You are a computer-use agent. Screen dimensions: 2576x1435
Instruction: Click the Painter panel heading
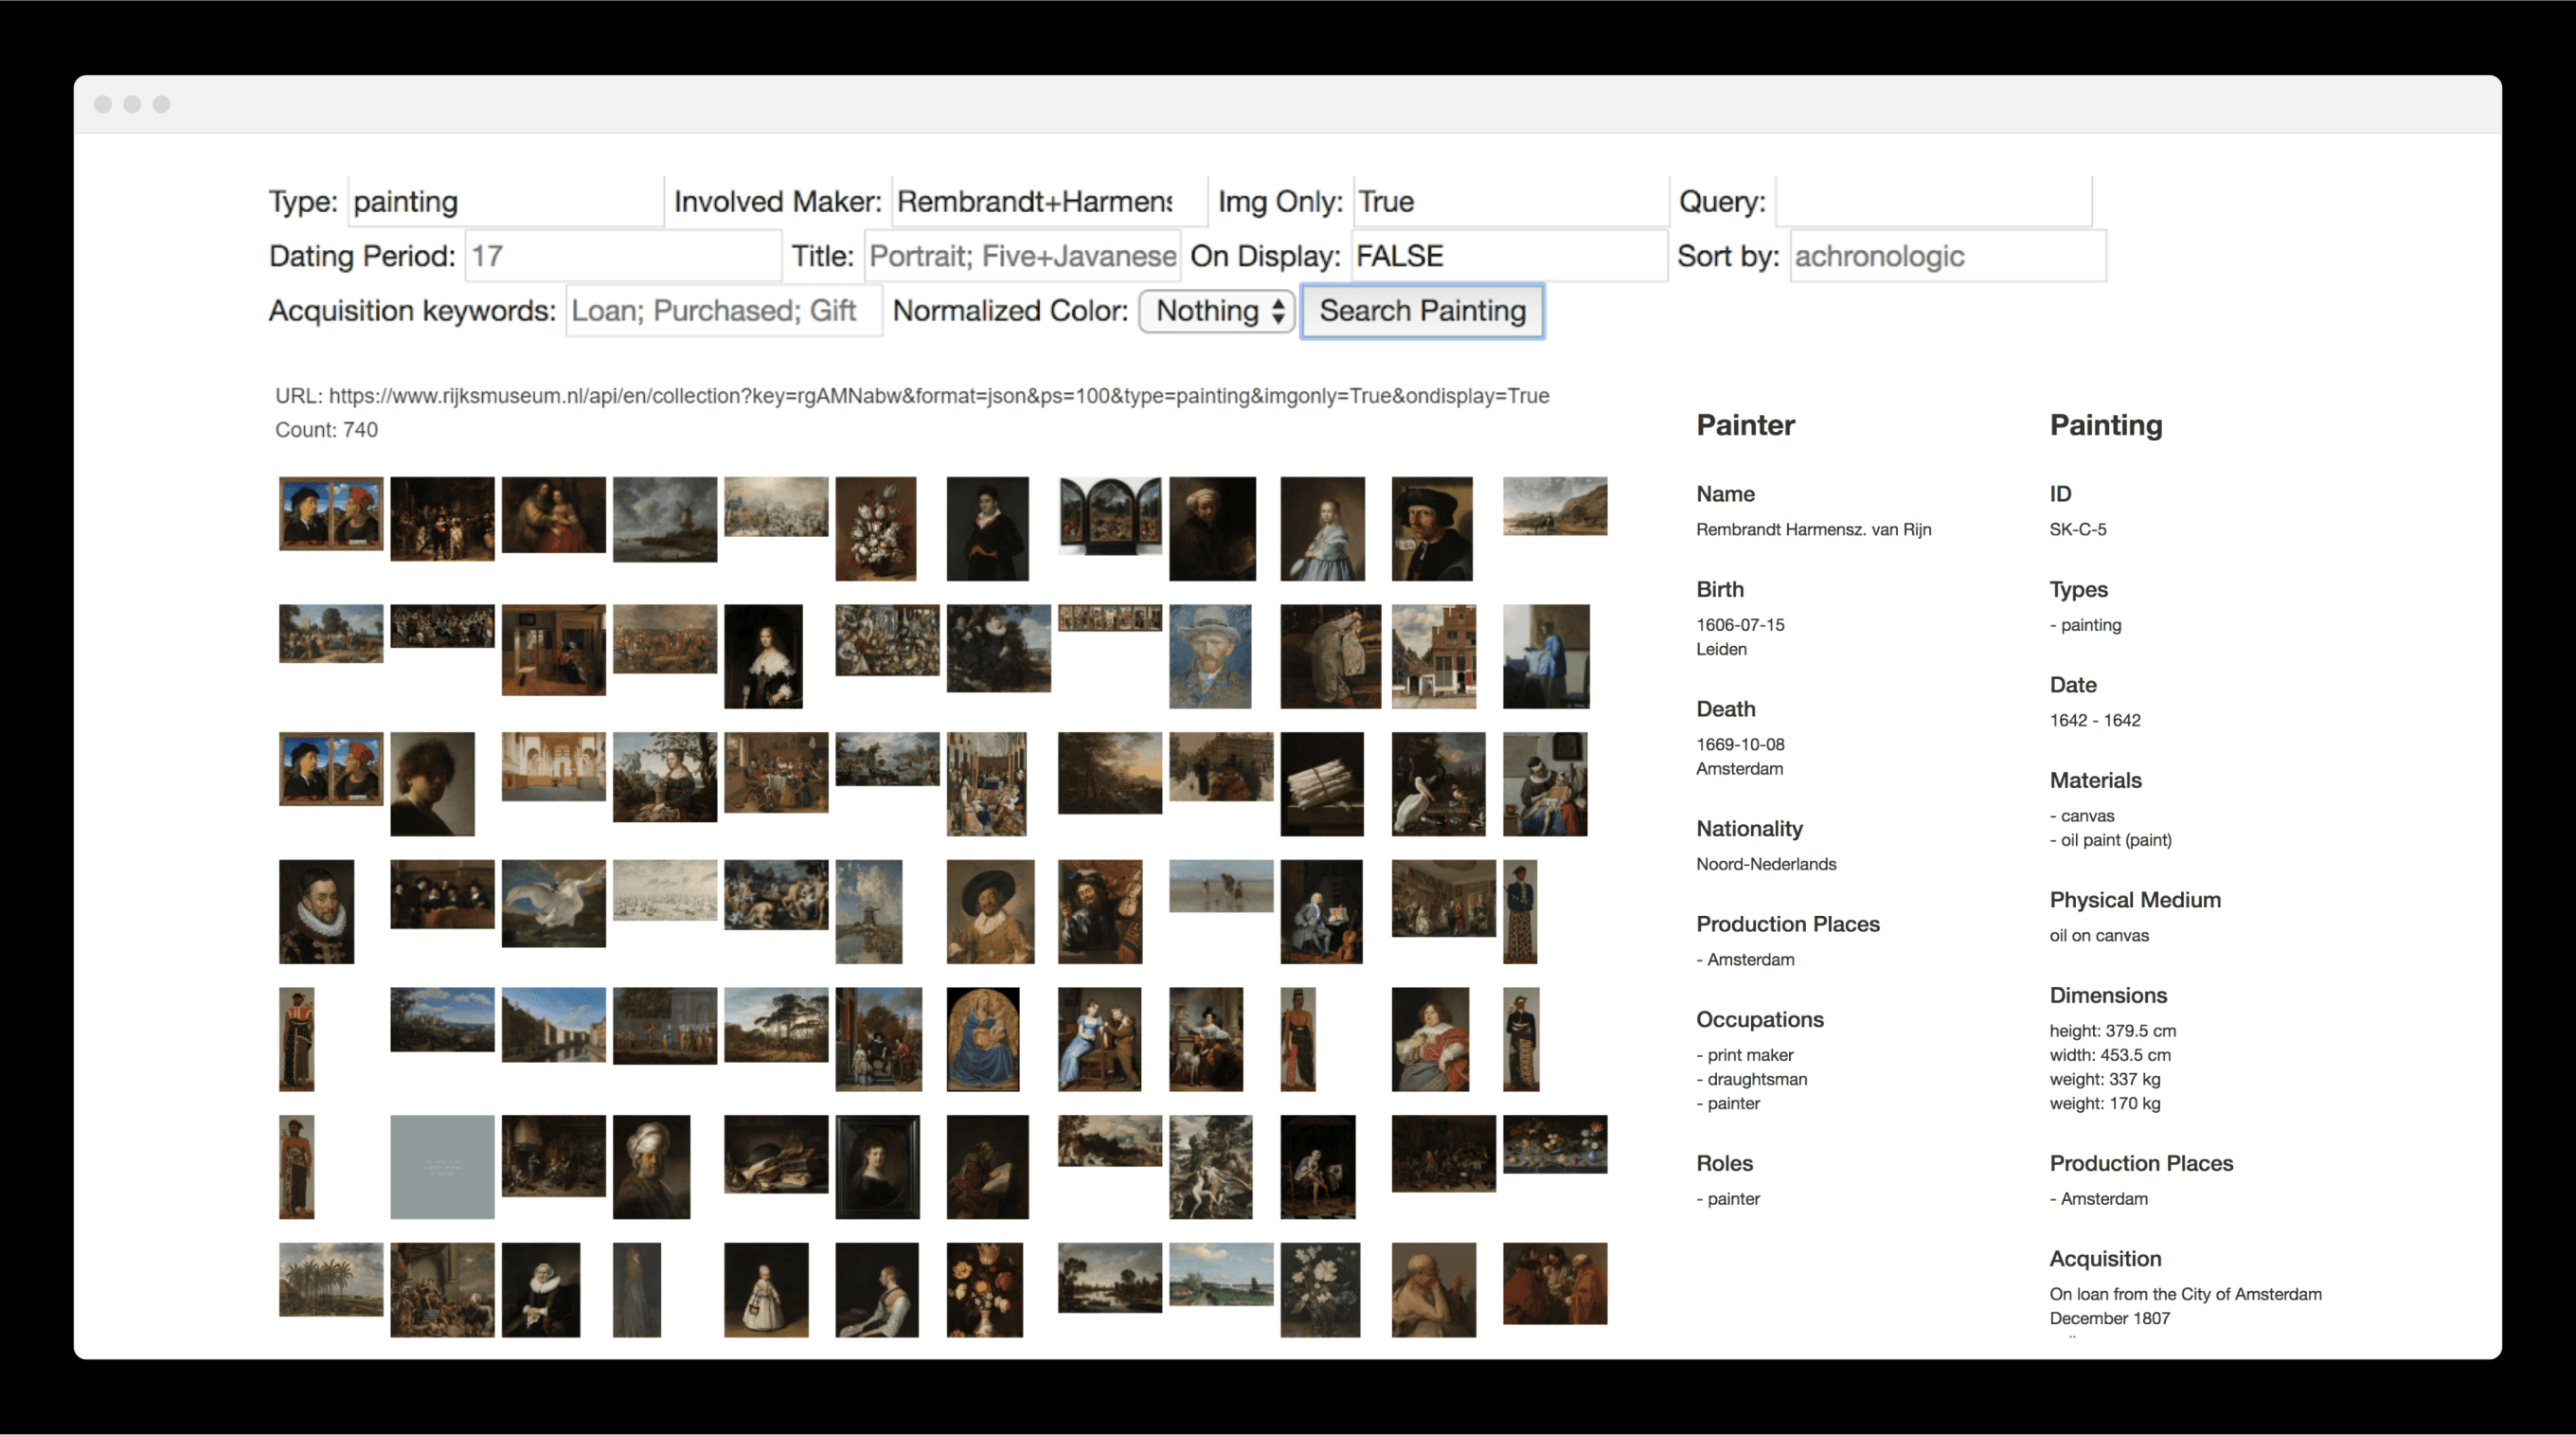1745,425
